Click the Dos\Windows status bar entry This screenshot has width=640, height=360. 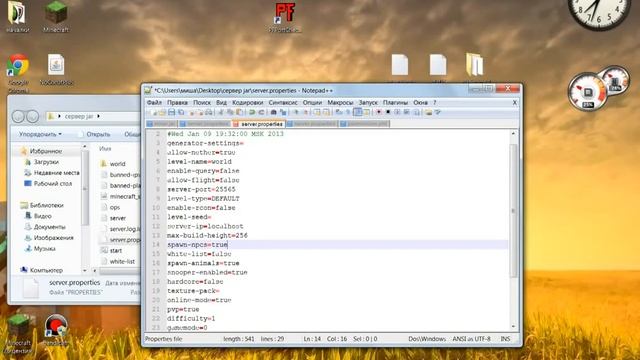pos(427,339)
